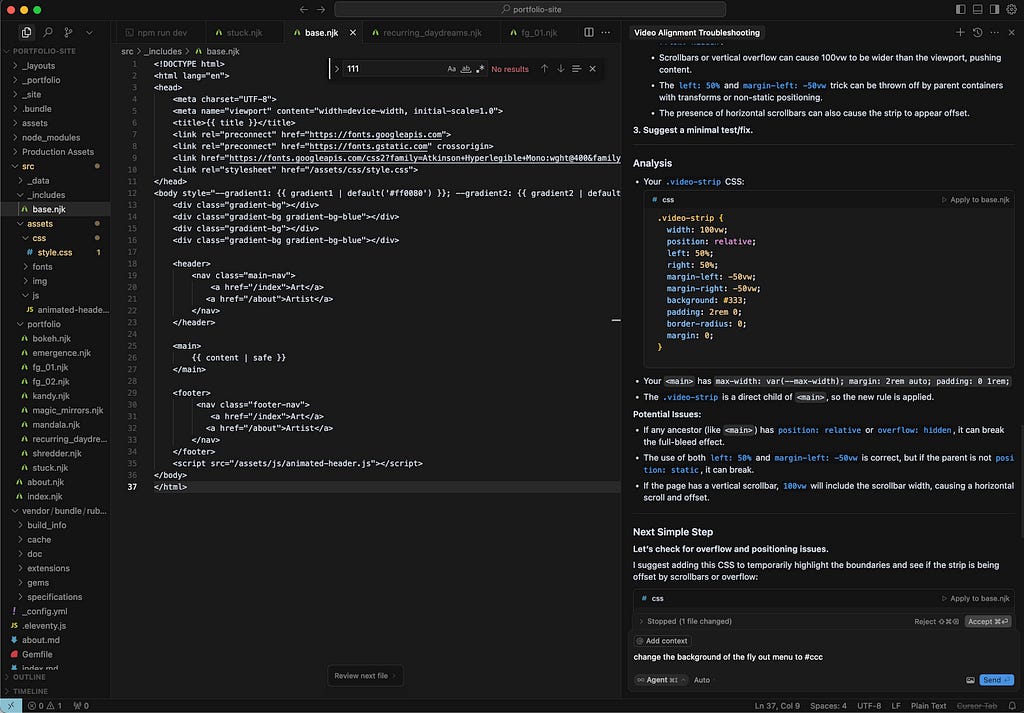The height and width of the screenshot is (713, 1024).
Task: Open settings gear in title bar
Action: pyautogui.click(x=1012, y=9)
